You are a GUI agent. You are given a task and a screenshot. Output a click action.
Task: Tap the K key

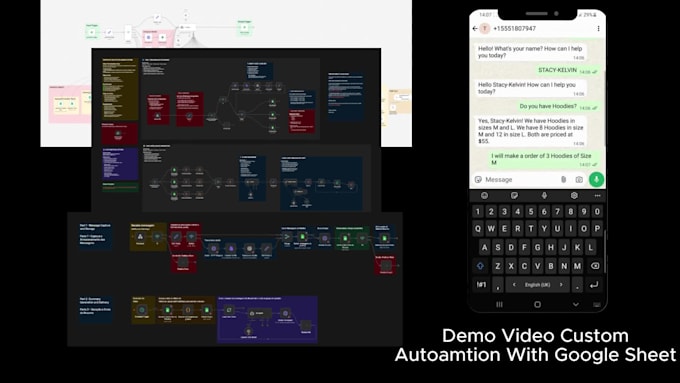pos(577,248)
